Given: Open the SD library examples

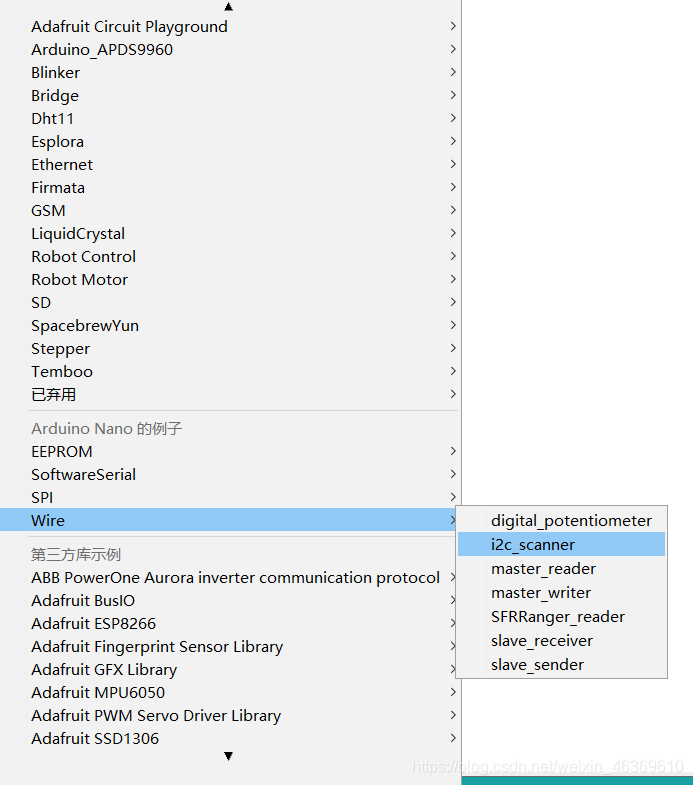Looking at the screenshot, I should click(x=230, y=303).
